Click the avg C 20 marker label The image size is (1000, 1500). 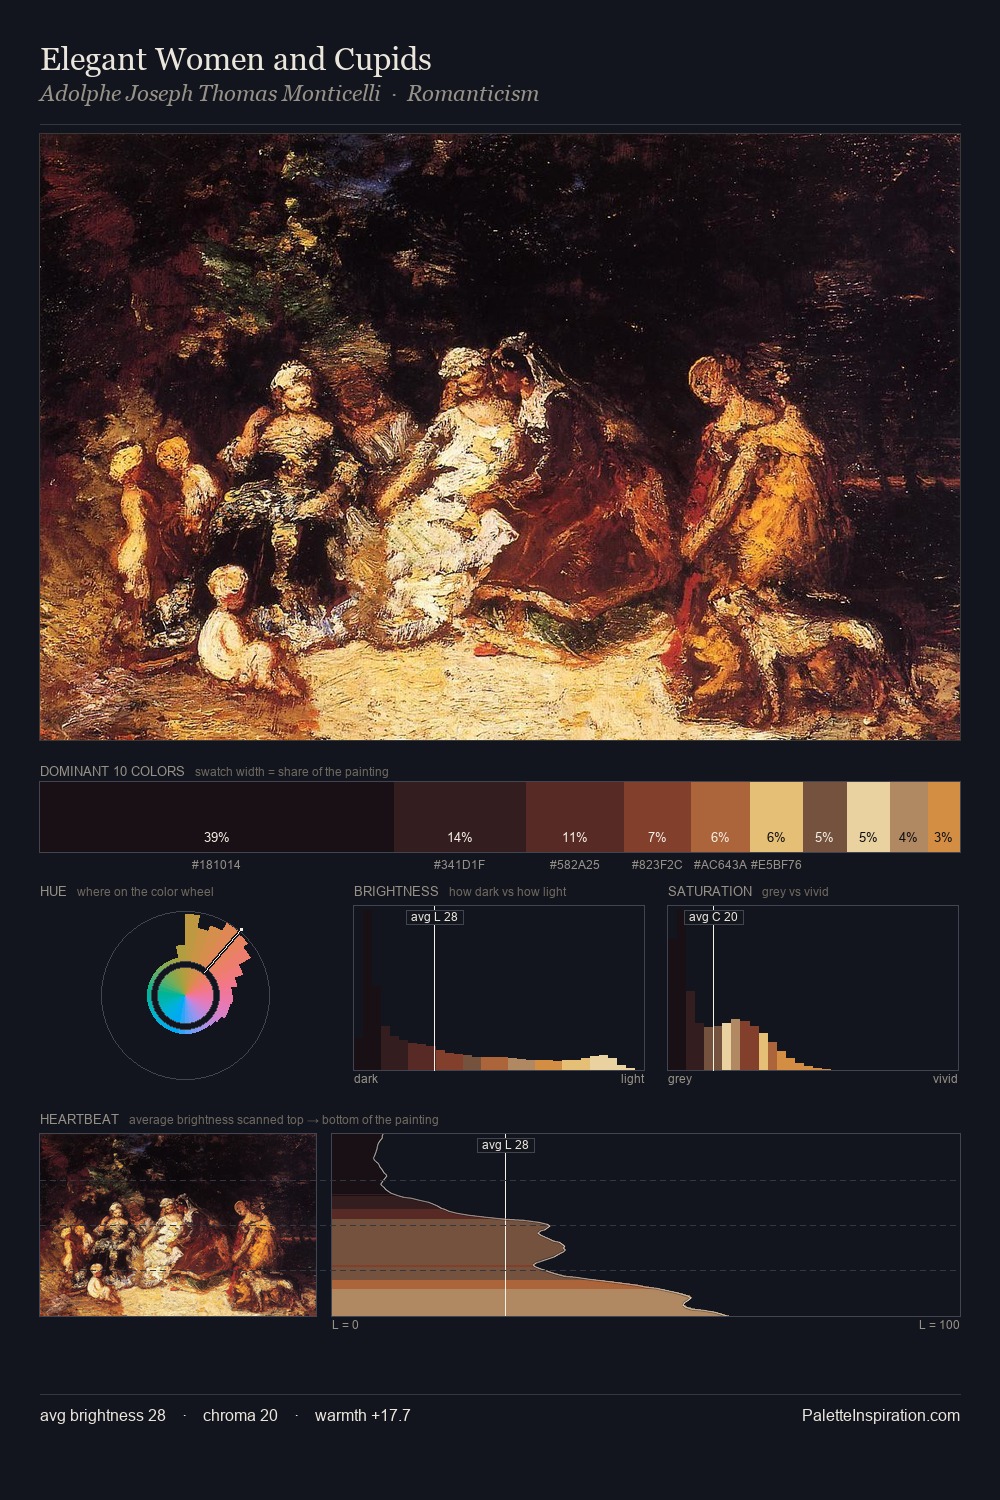713,917
